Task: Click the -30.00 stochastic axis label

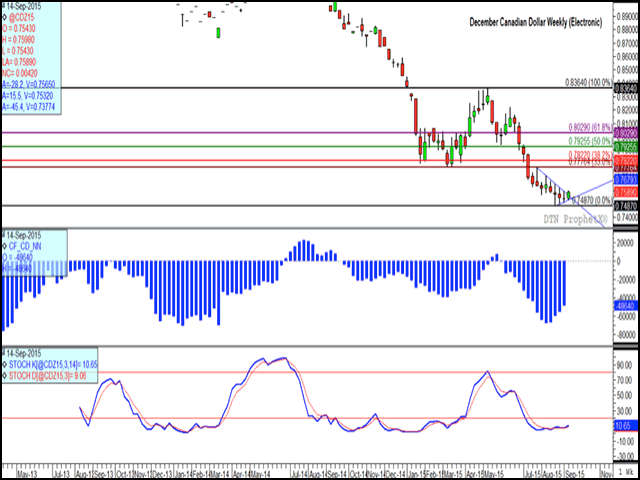Action: (627, 456)
